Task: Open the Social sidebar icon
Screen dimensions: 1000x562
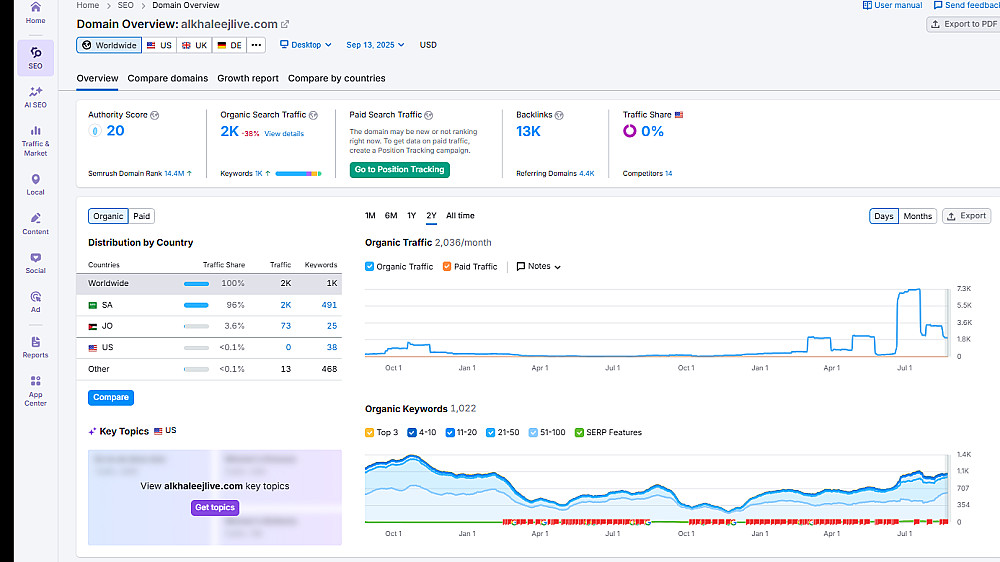Action: tap(35, 263)
